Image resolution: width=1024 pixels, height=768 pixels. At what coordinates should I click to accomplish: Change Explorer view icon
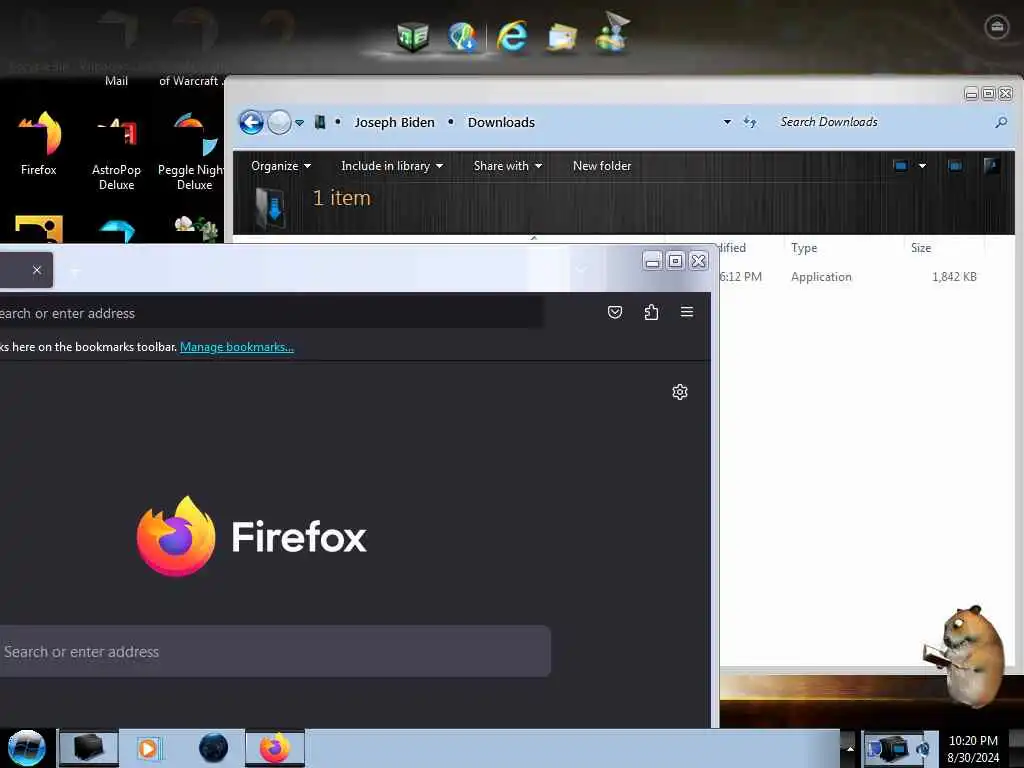pos(901,166)
